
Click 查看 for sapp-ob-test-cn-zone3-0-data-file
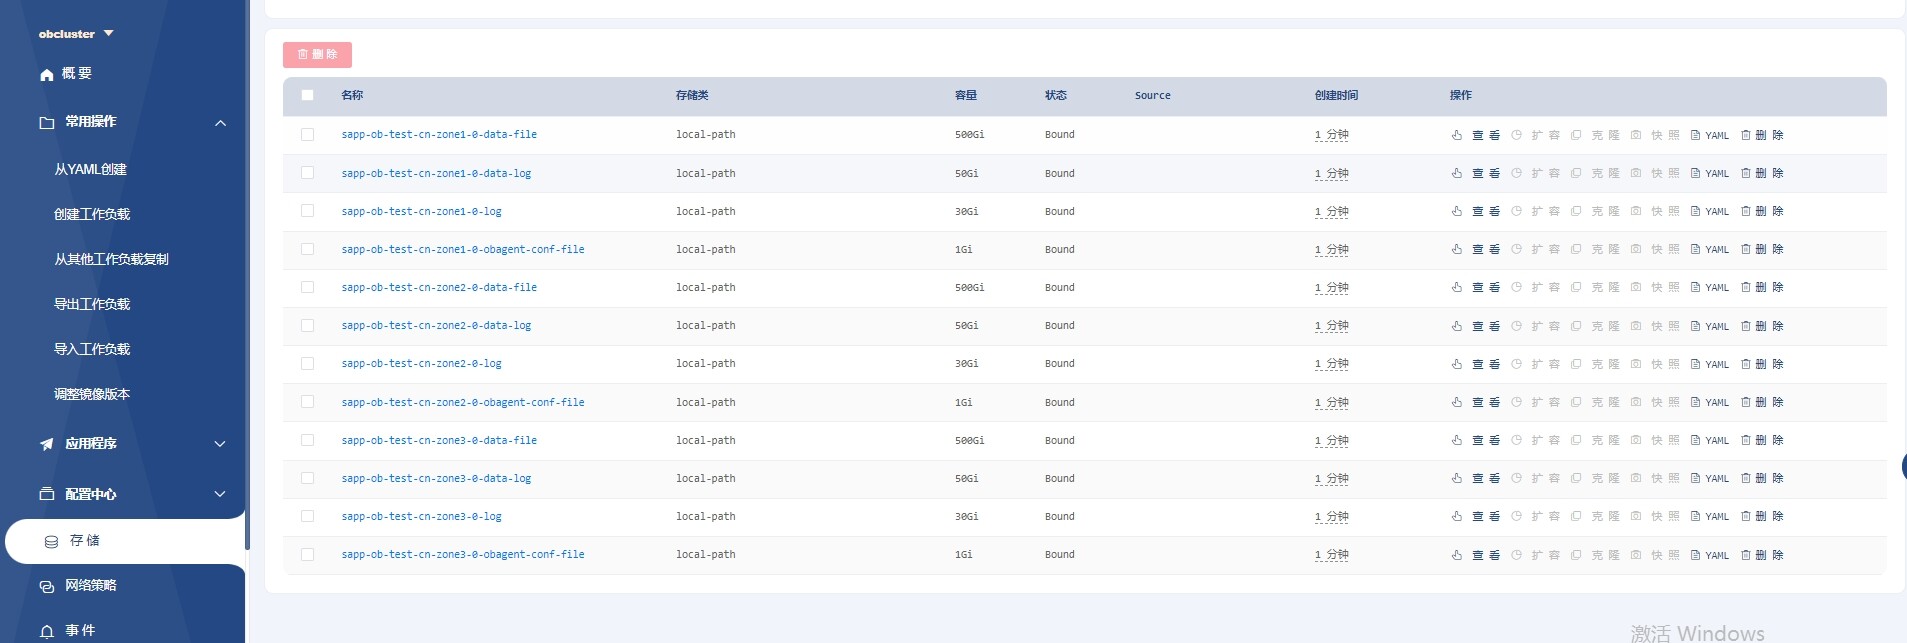pos(1476,440)
